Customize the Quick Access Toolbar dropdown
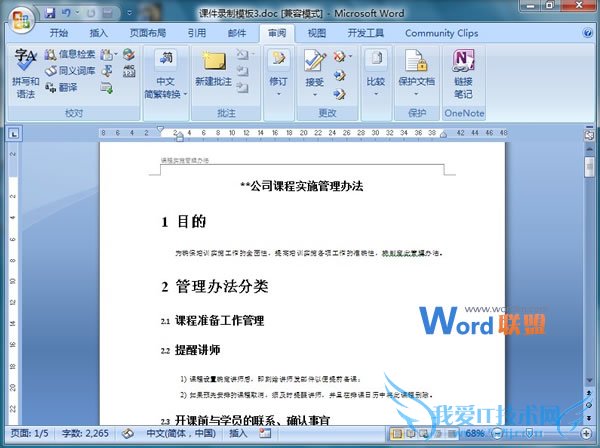This screenshot has height=448, width=600. 129,13
